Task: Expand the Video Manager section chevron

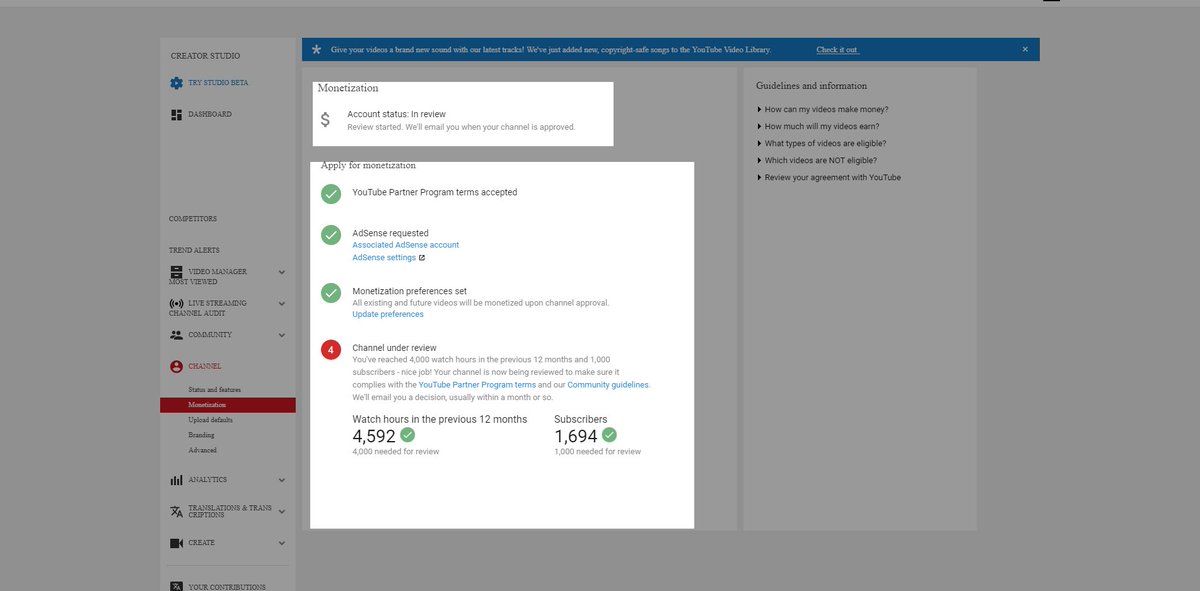Action: (282, 272)
